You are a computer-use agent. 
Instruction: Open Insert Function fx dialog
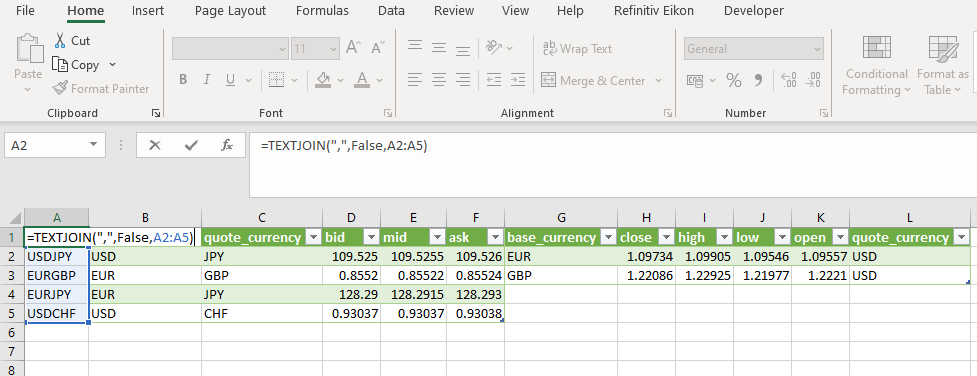[x=227, y=145]
